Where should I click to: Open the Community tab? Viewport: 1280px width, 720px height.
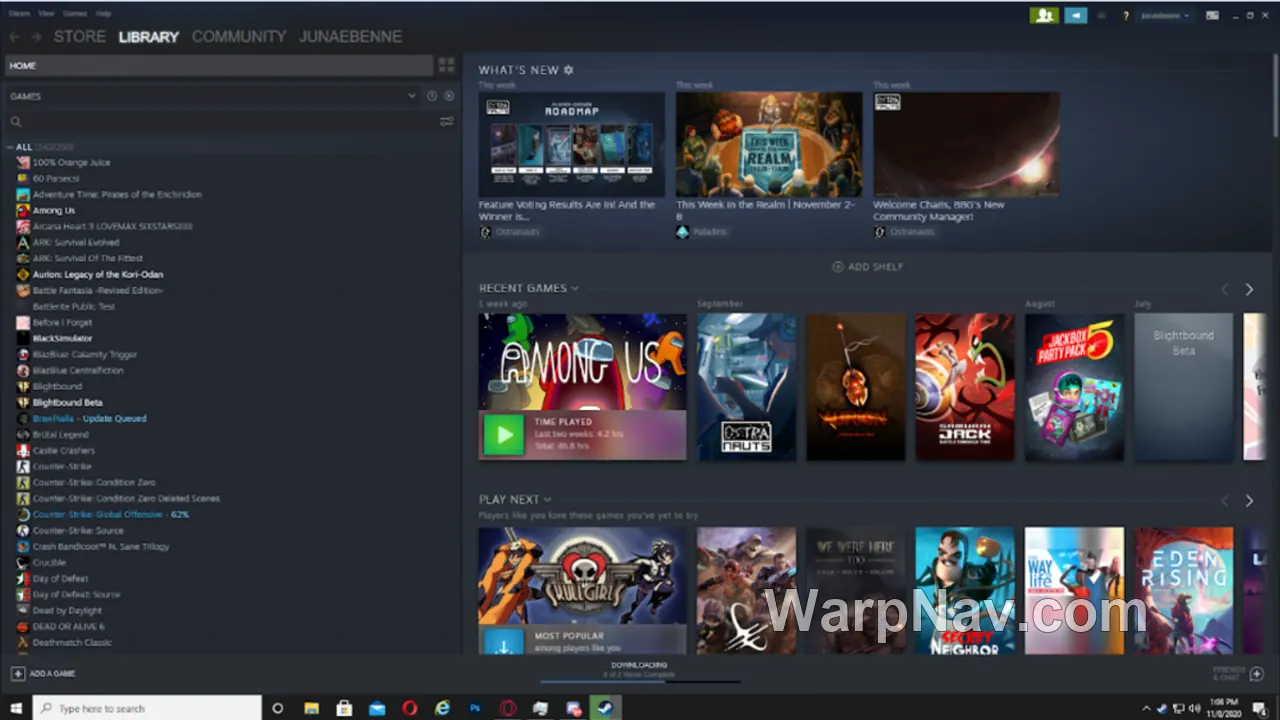pyautogui.click(x=239, y=36)
